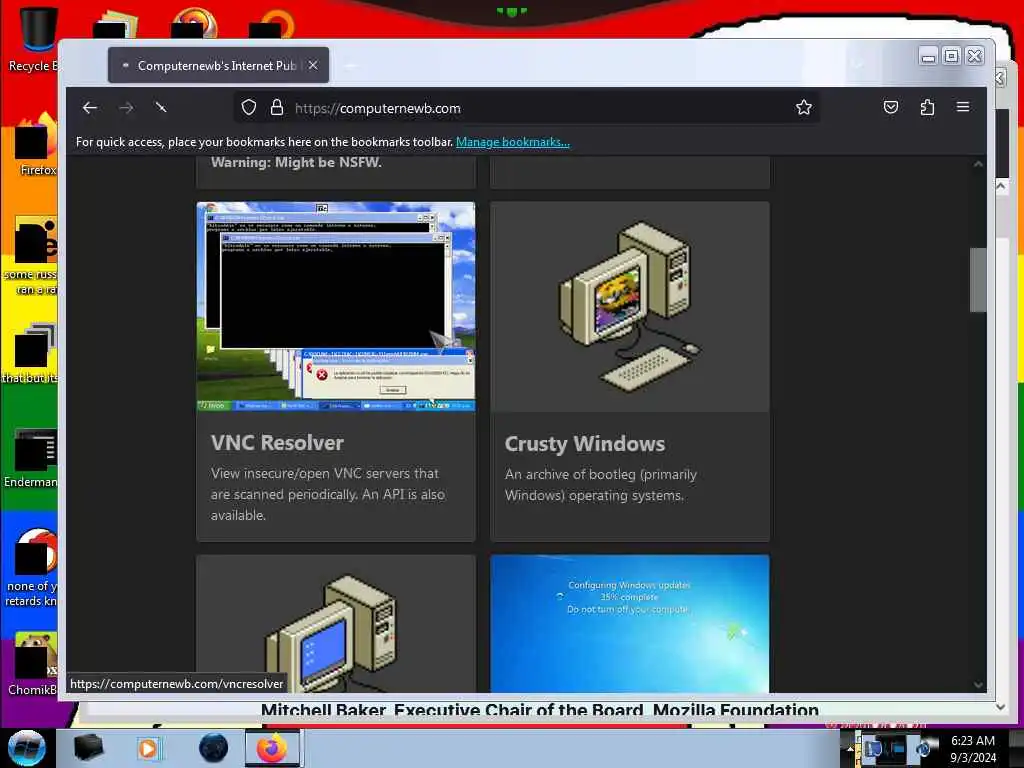Open the Windows Start orb

click(x=27, y=748)
